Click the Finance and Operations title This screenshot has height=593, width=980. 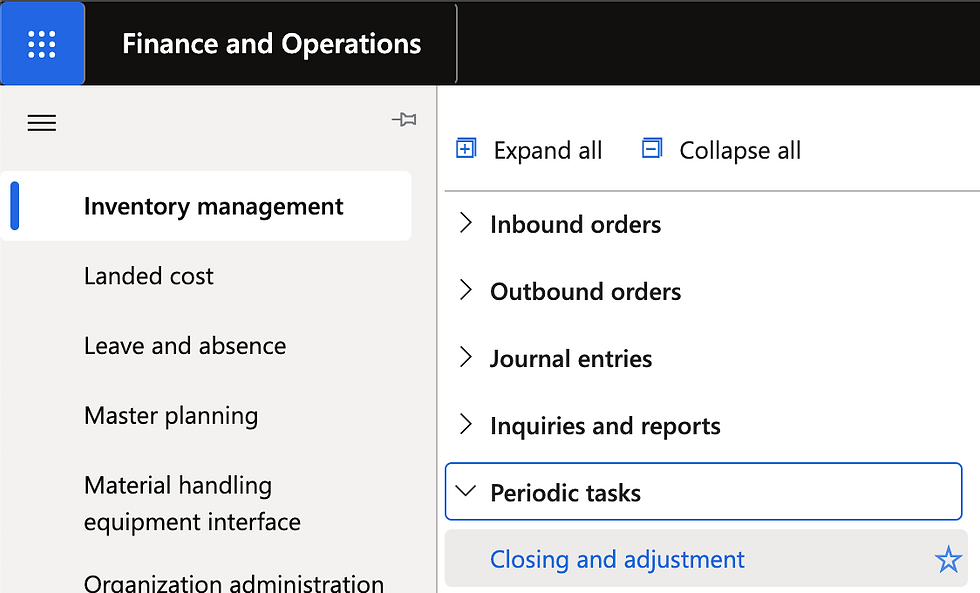(x=271, y=44)
